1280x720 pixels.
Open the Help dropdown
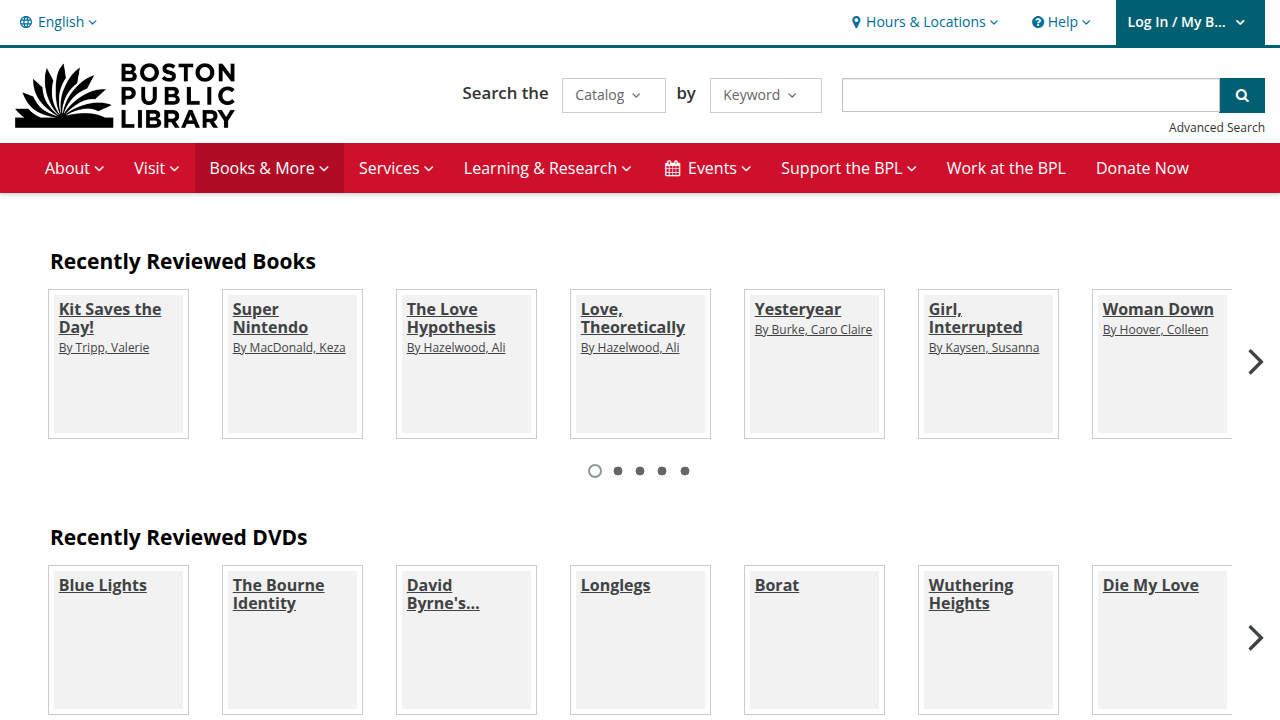1062,22
